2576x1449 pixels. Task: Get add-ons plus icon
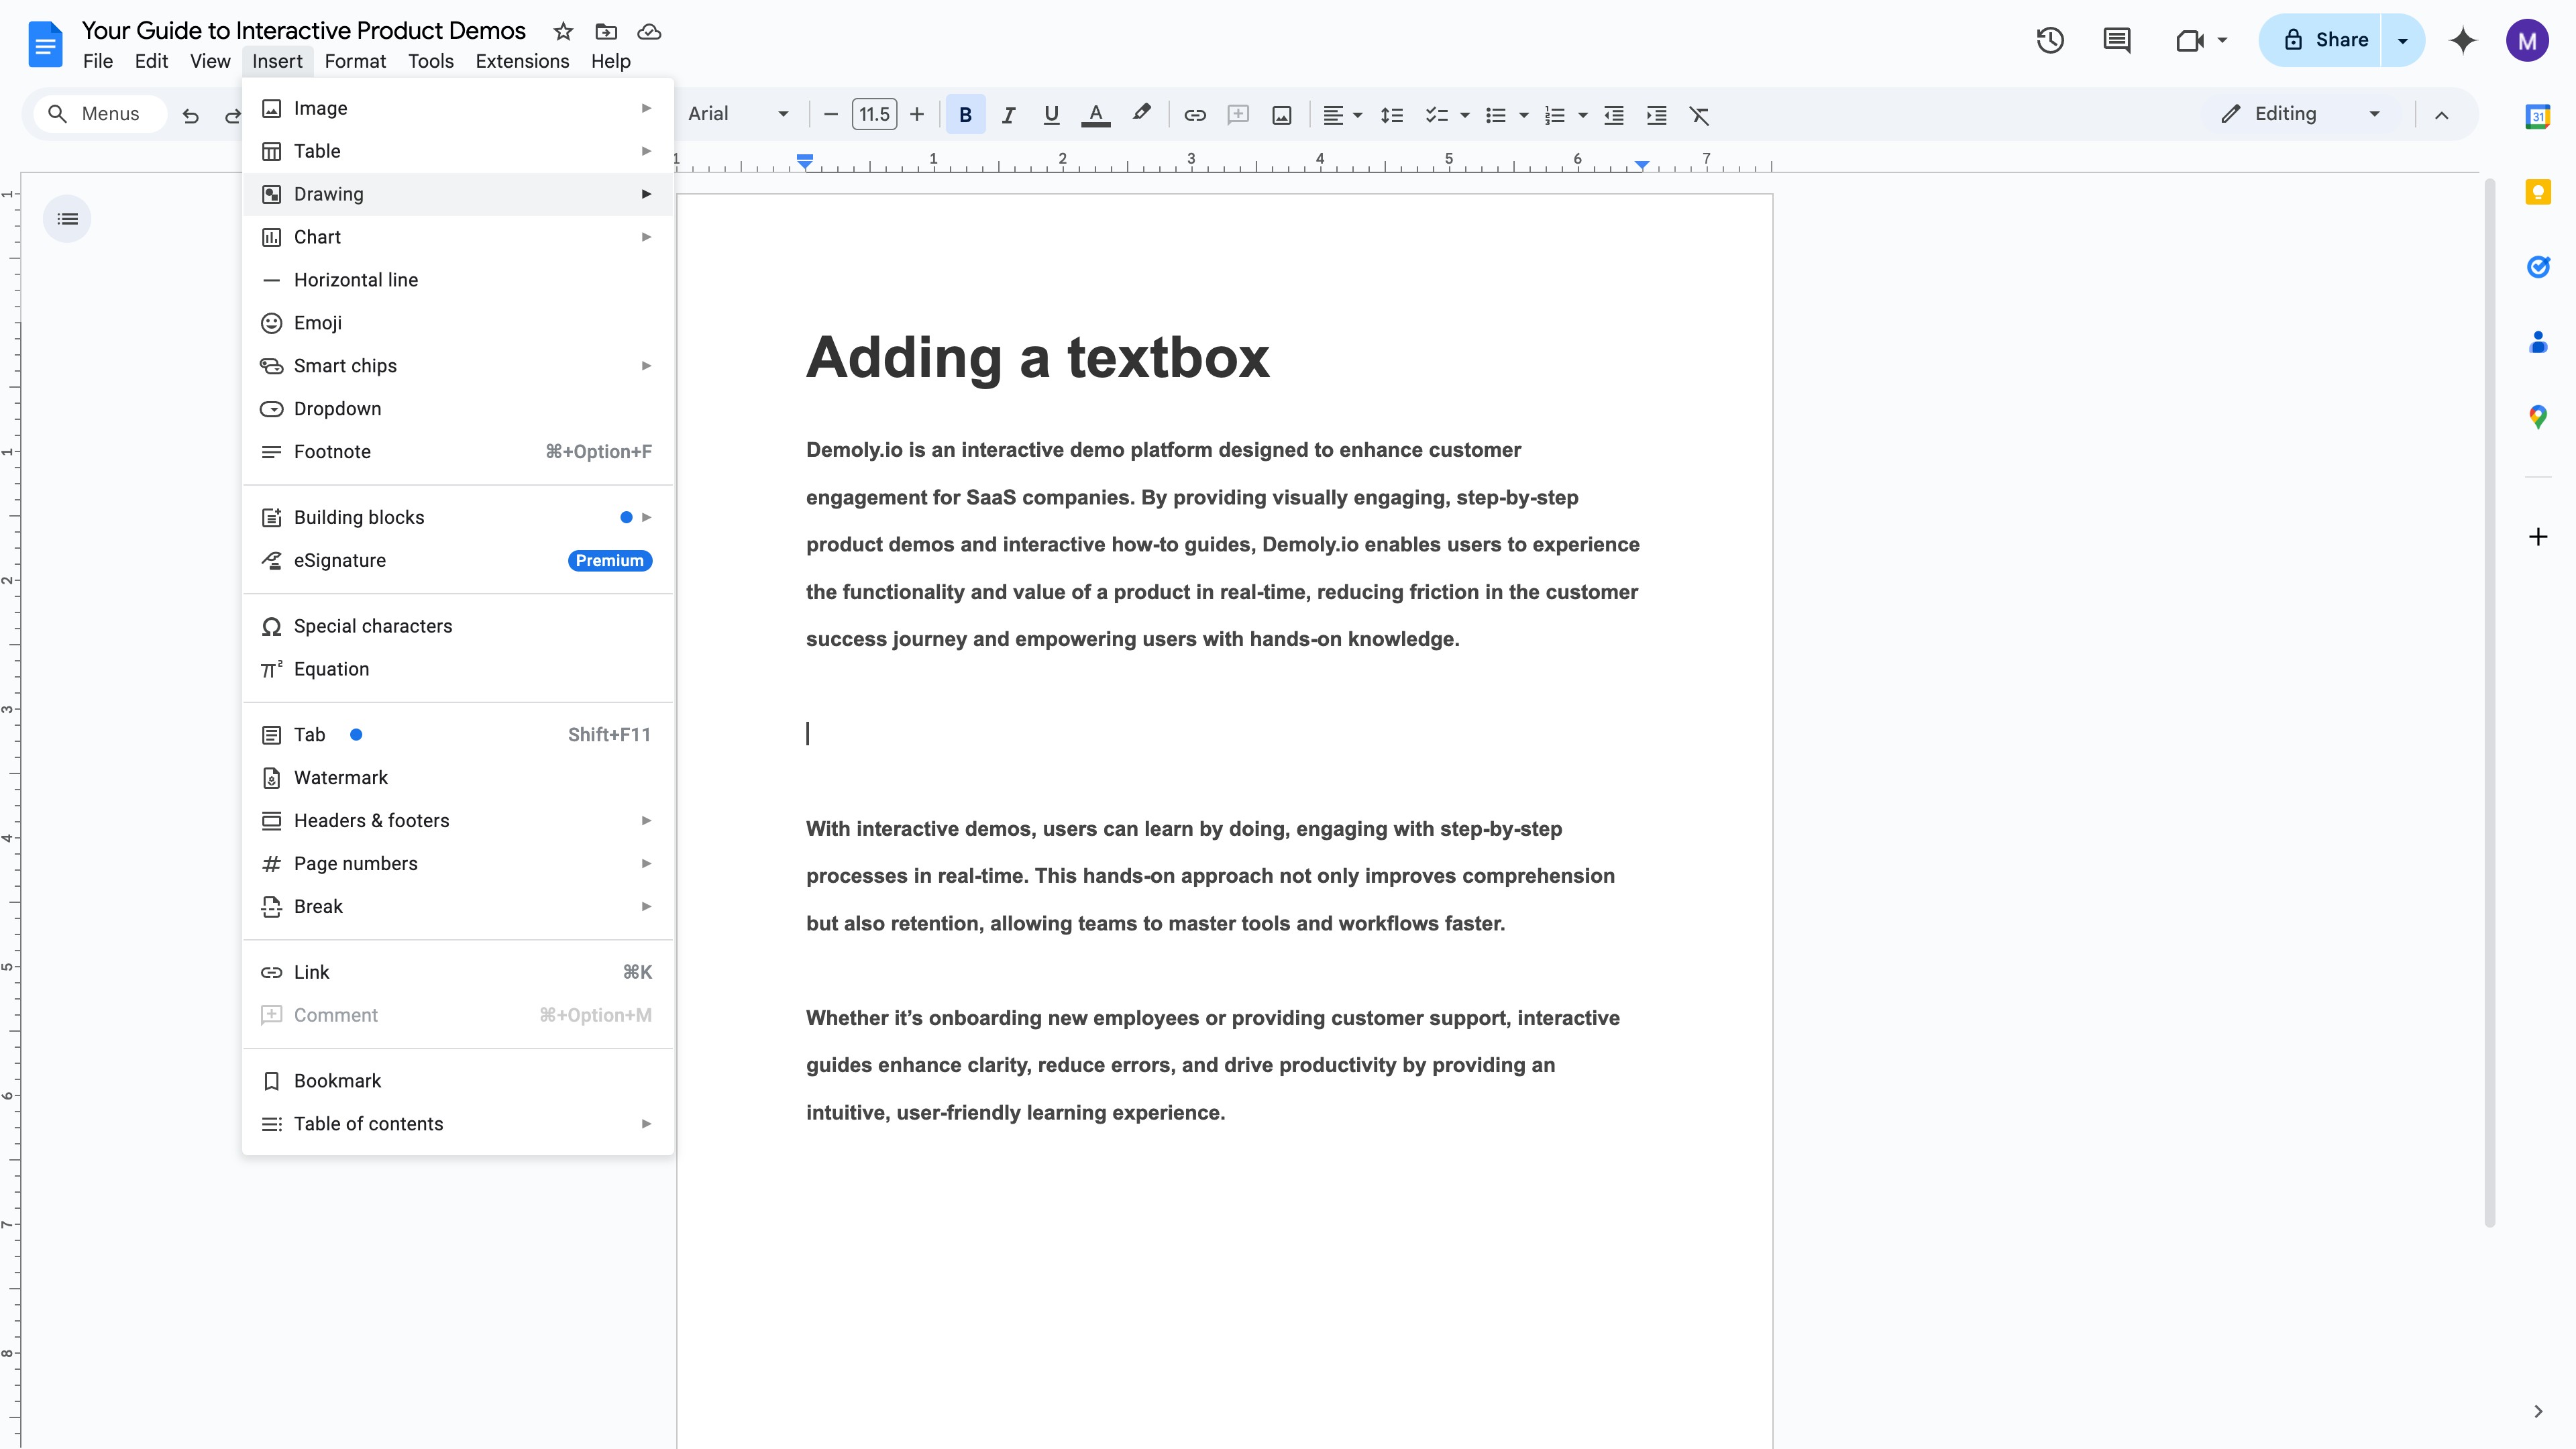[2537, 537]
